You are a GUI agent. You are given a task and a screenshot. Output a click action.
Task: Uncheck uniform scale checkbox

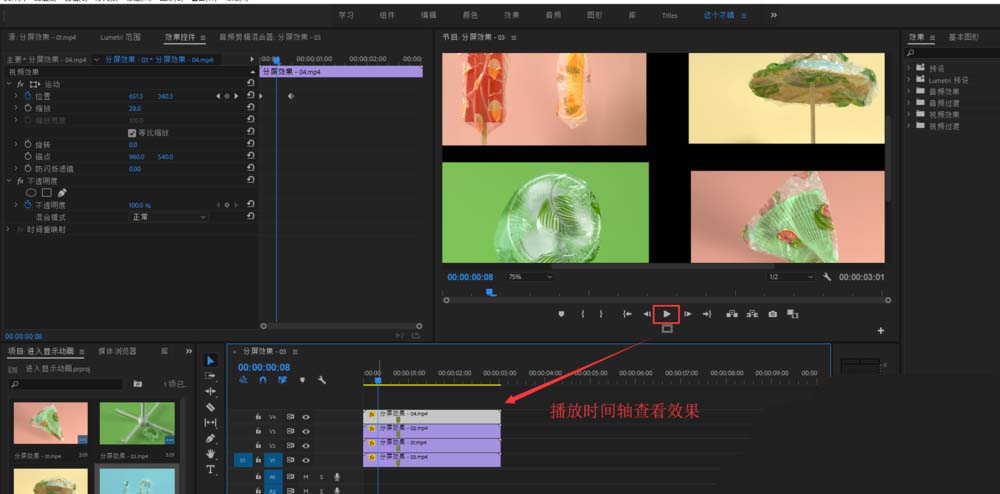tap(132, 133)
